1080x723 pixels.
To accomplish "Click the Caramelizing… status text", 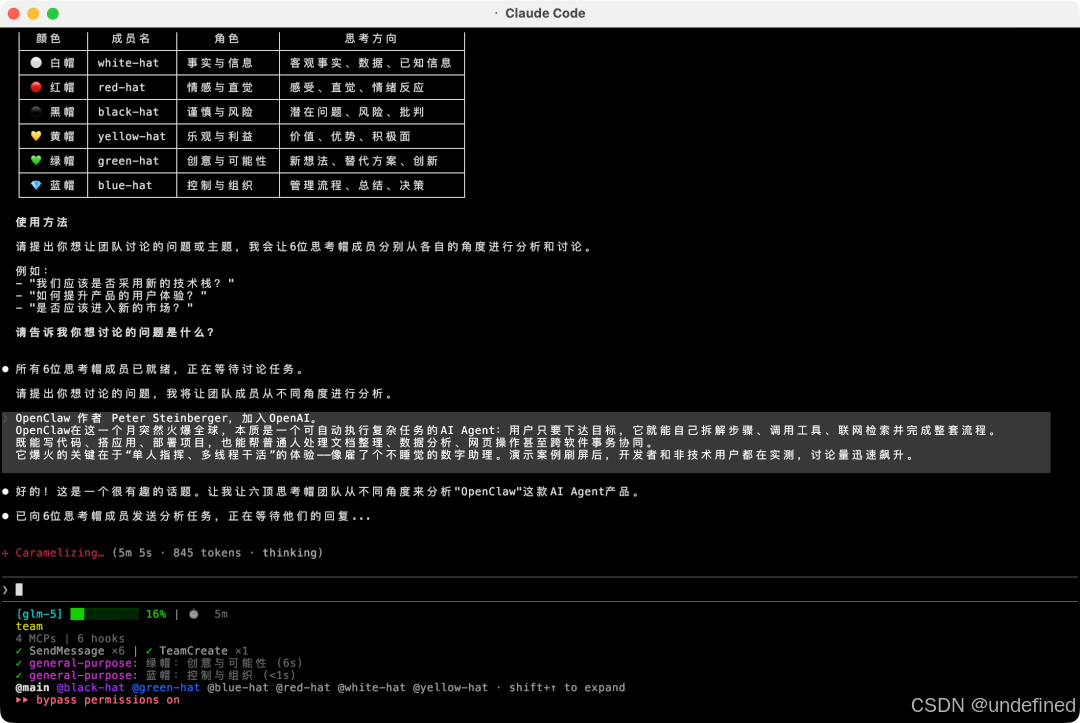I will click(x=60, y=553).
